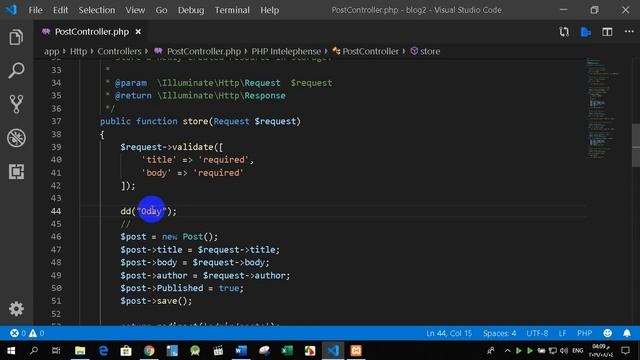Screen dimensions: 640x360
Task: Open the Extensions view
Action: [16, 171]
